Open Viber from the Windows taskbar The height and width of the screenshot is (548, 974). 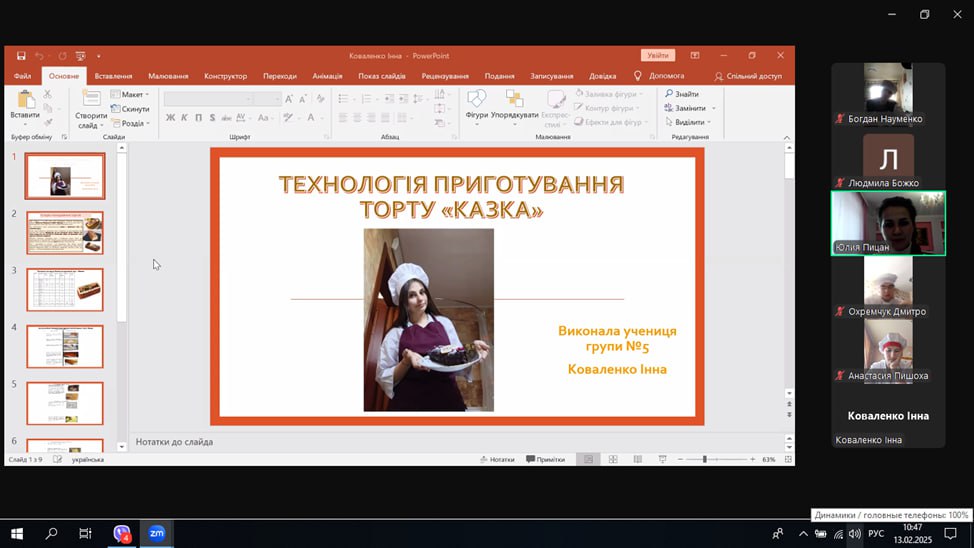click(122, 533)
